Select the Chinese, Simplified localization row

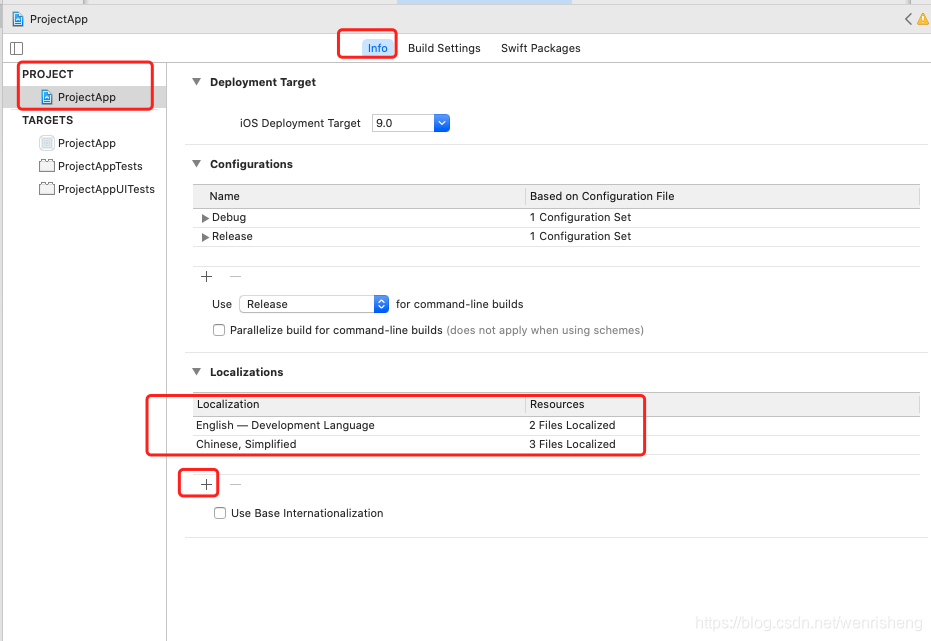tap(556, 444)
